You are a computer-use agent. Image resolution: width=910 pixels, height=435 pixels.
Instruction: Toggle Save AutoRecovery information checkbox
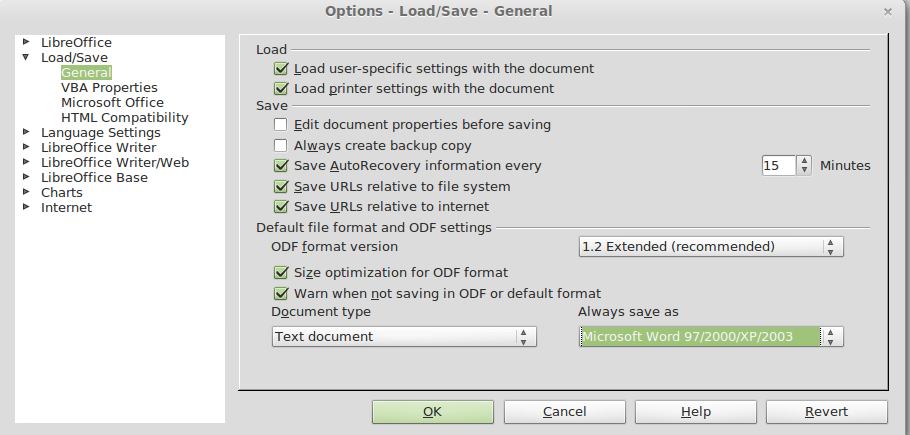click(281, 166)
